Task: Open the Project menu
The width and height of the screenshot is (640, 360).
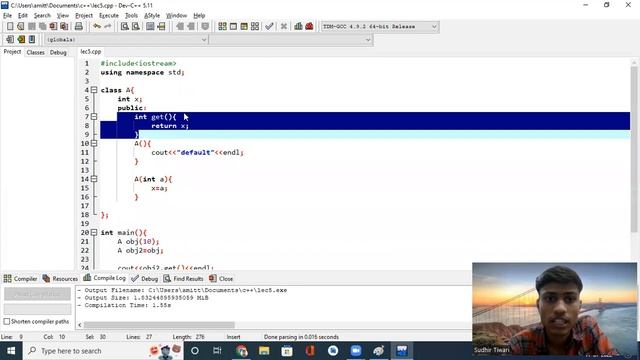Action: [84, 16]
